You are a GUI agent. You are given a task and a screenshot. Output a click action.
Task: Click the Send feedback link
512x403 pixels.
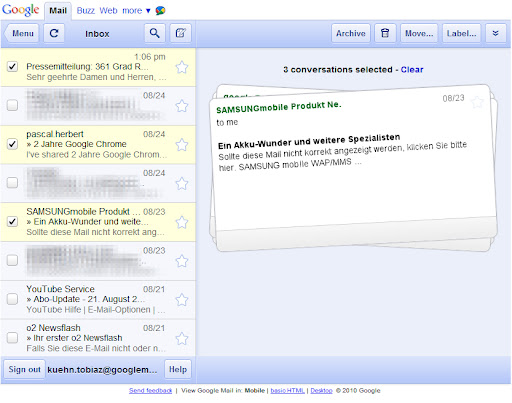tap(151, 391)
